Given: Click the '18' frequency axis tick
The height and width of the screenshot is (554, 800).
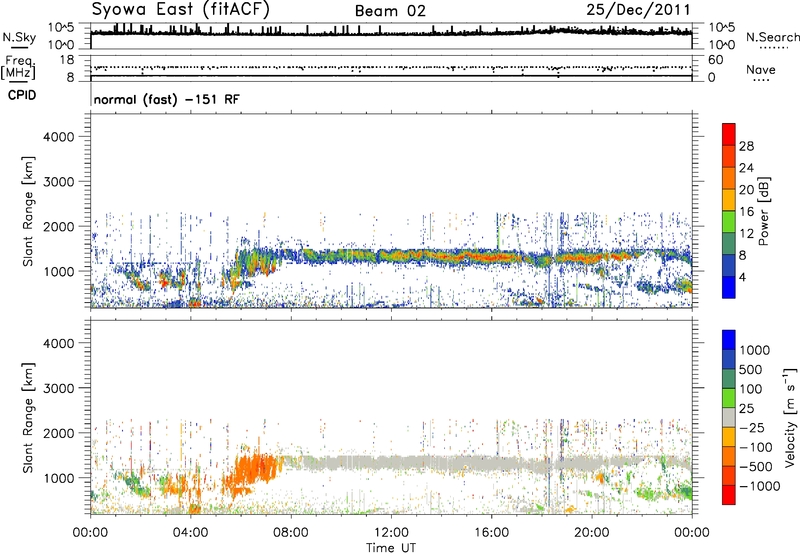Looking at the screenshot, I should pos(67,60).
